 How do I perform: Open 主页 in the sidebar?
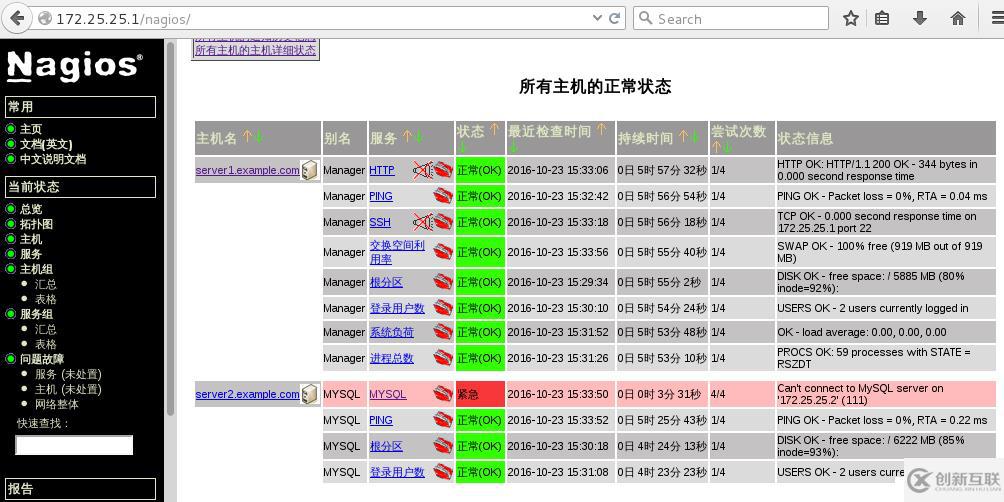pyautogui.click(x=31, y=129)
